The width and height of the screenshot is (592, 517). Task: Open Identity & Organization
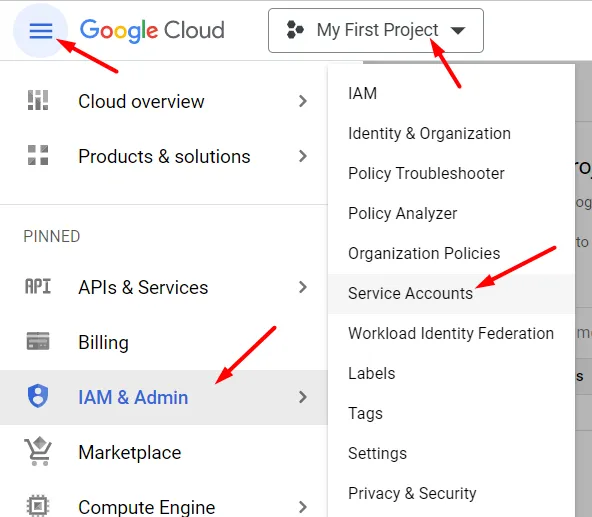point(451,133)
